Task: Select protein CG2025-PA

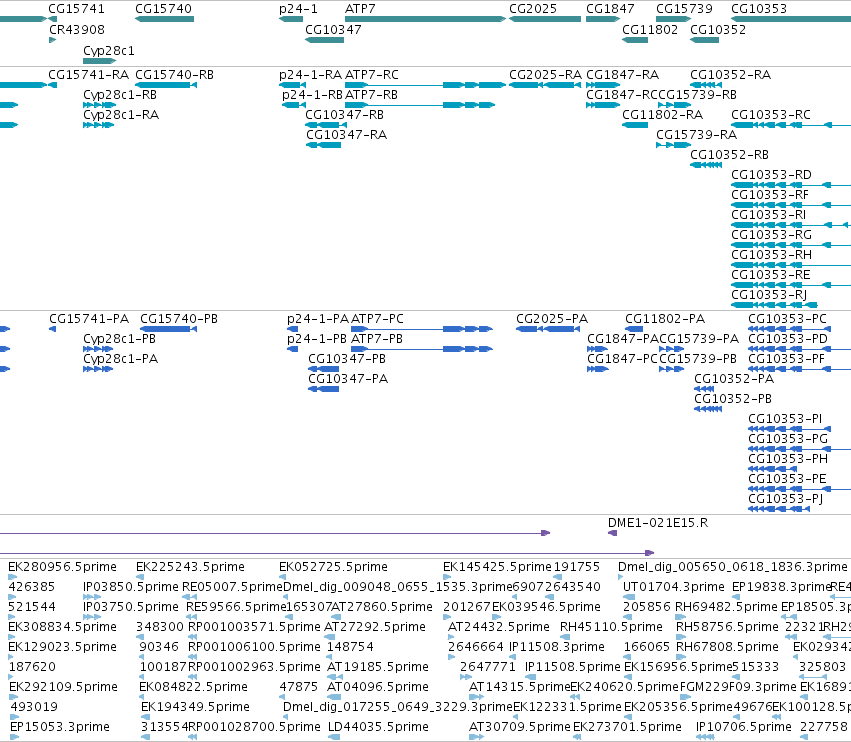Action: pyautogui.click(x=548, y=329)
